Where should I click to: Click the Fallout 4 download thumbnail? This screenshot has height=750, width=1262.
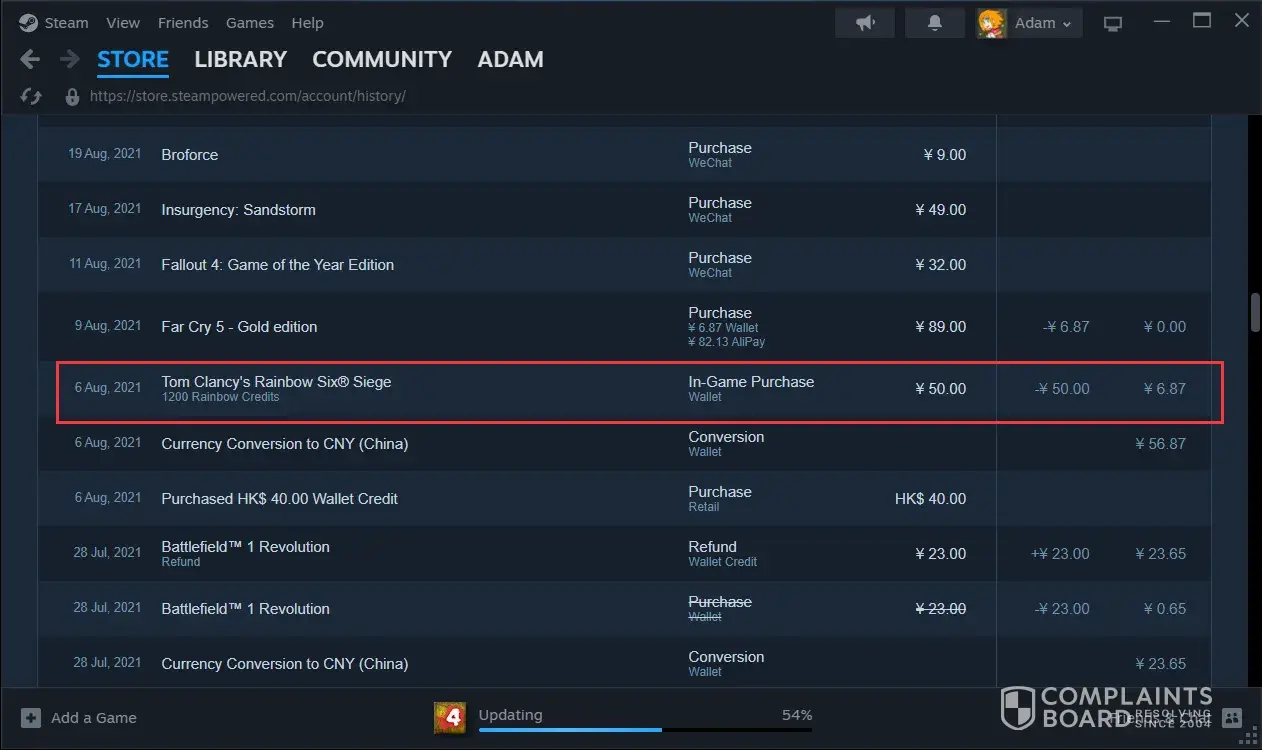pos(449,717)
